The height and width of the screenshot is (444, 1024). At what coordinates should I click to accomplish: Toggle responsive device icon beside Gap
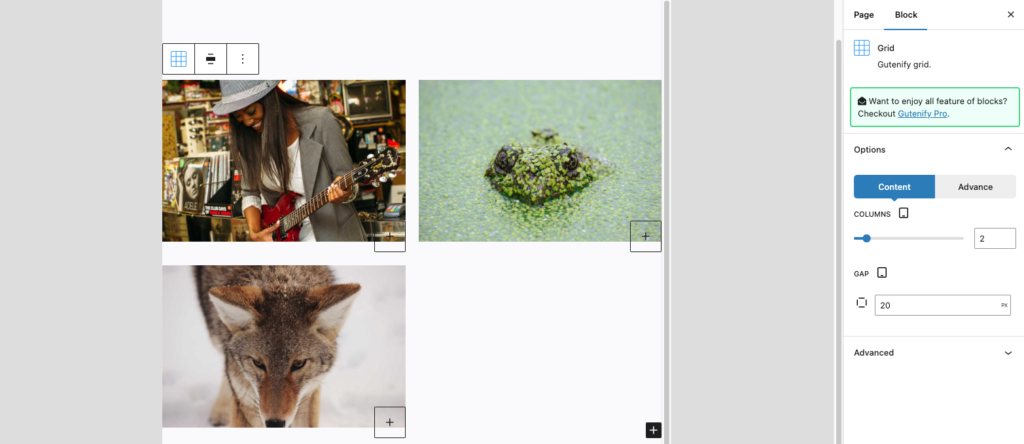882,273
